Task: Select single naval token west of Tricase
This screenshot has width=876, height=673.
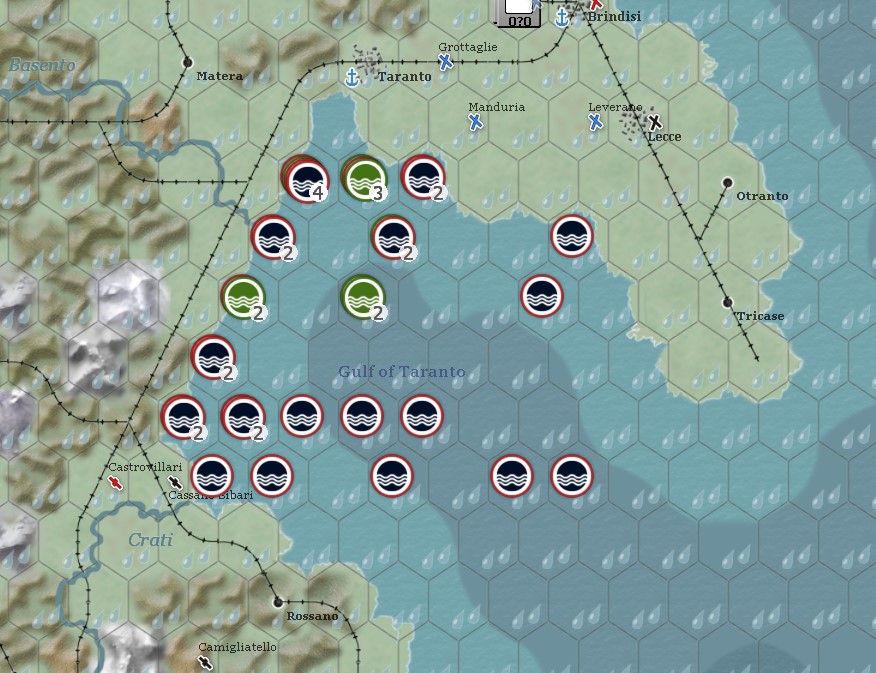Action: (x=542, y=296)
